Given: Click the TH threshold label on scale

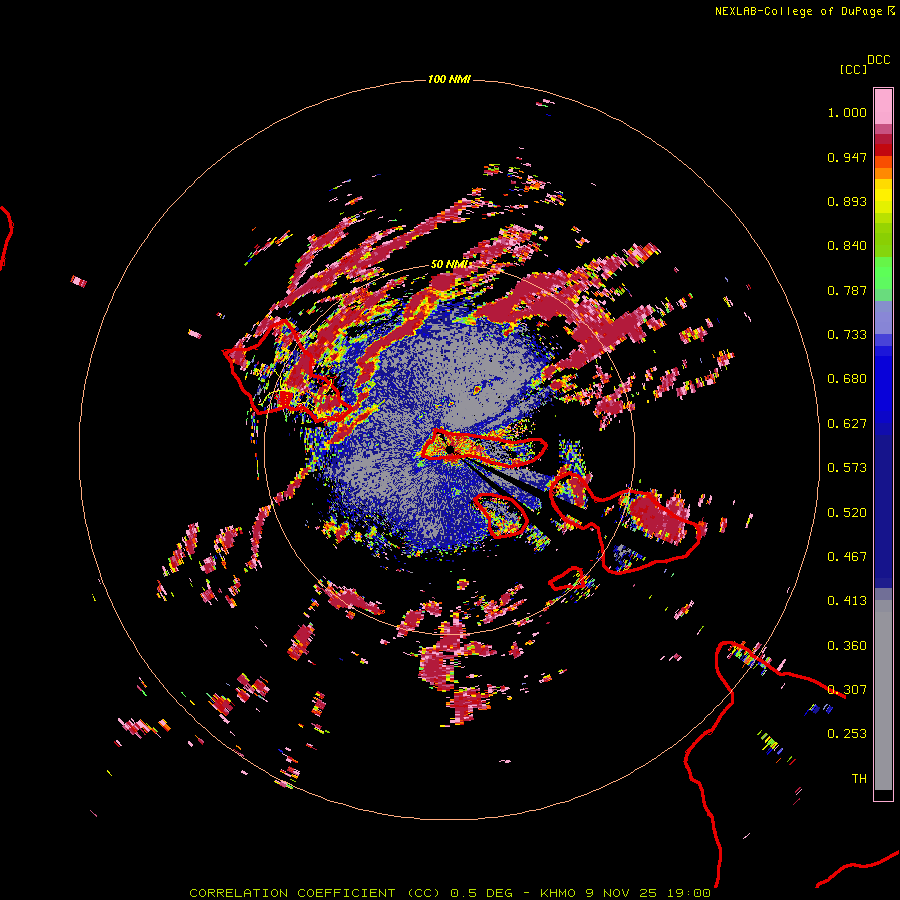Looking at the screenshot, I should 859,779.
